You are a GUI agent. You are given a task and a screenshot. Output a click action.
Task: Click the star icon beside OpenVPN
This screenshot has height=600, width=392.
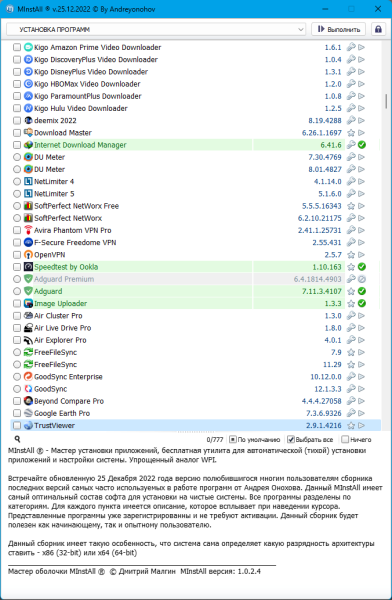pos(351,255)
